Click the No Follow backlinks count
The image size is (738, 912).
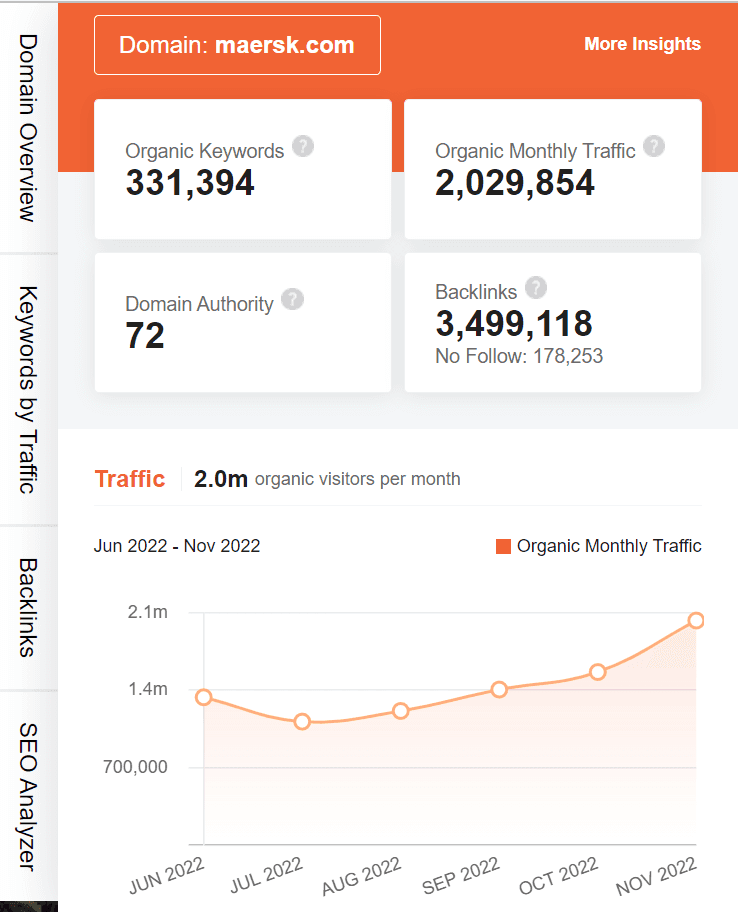click(518, 355)
